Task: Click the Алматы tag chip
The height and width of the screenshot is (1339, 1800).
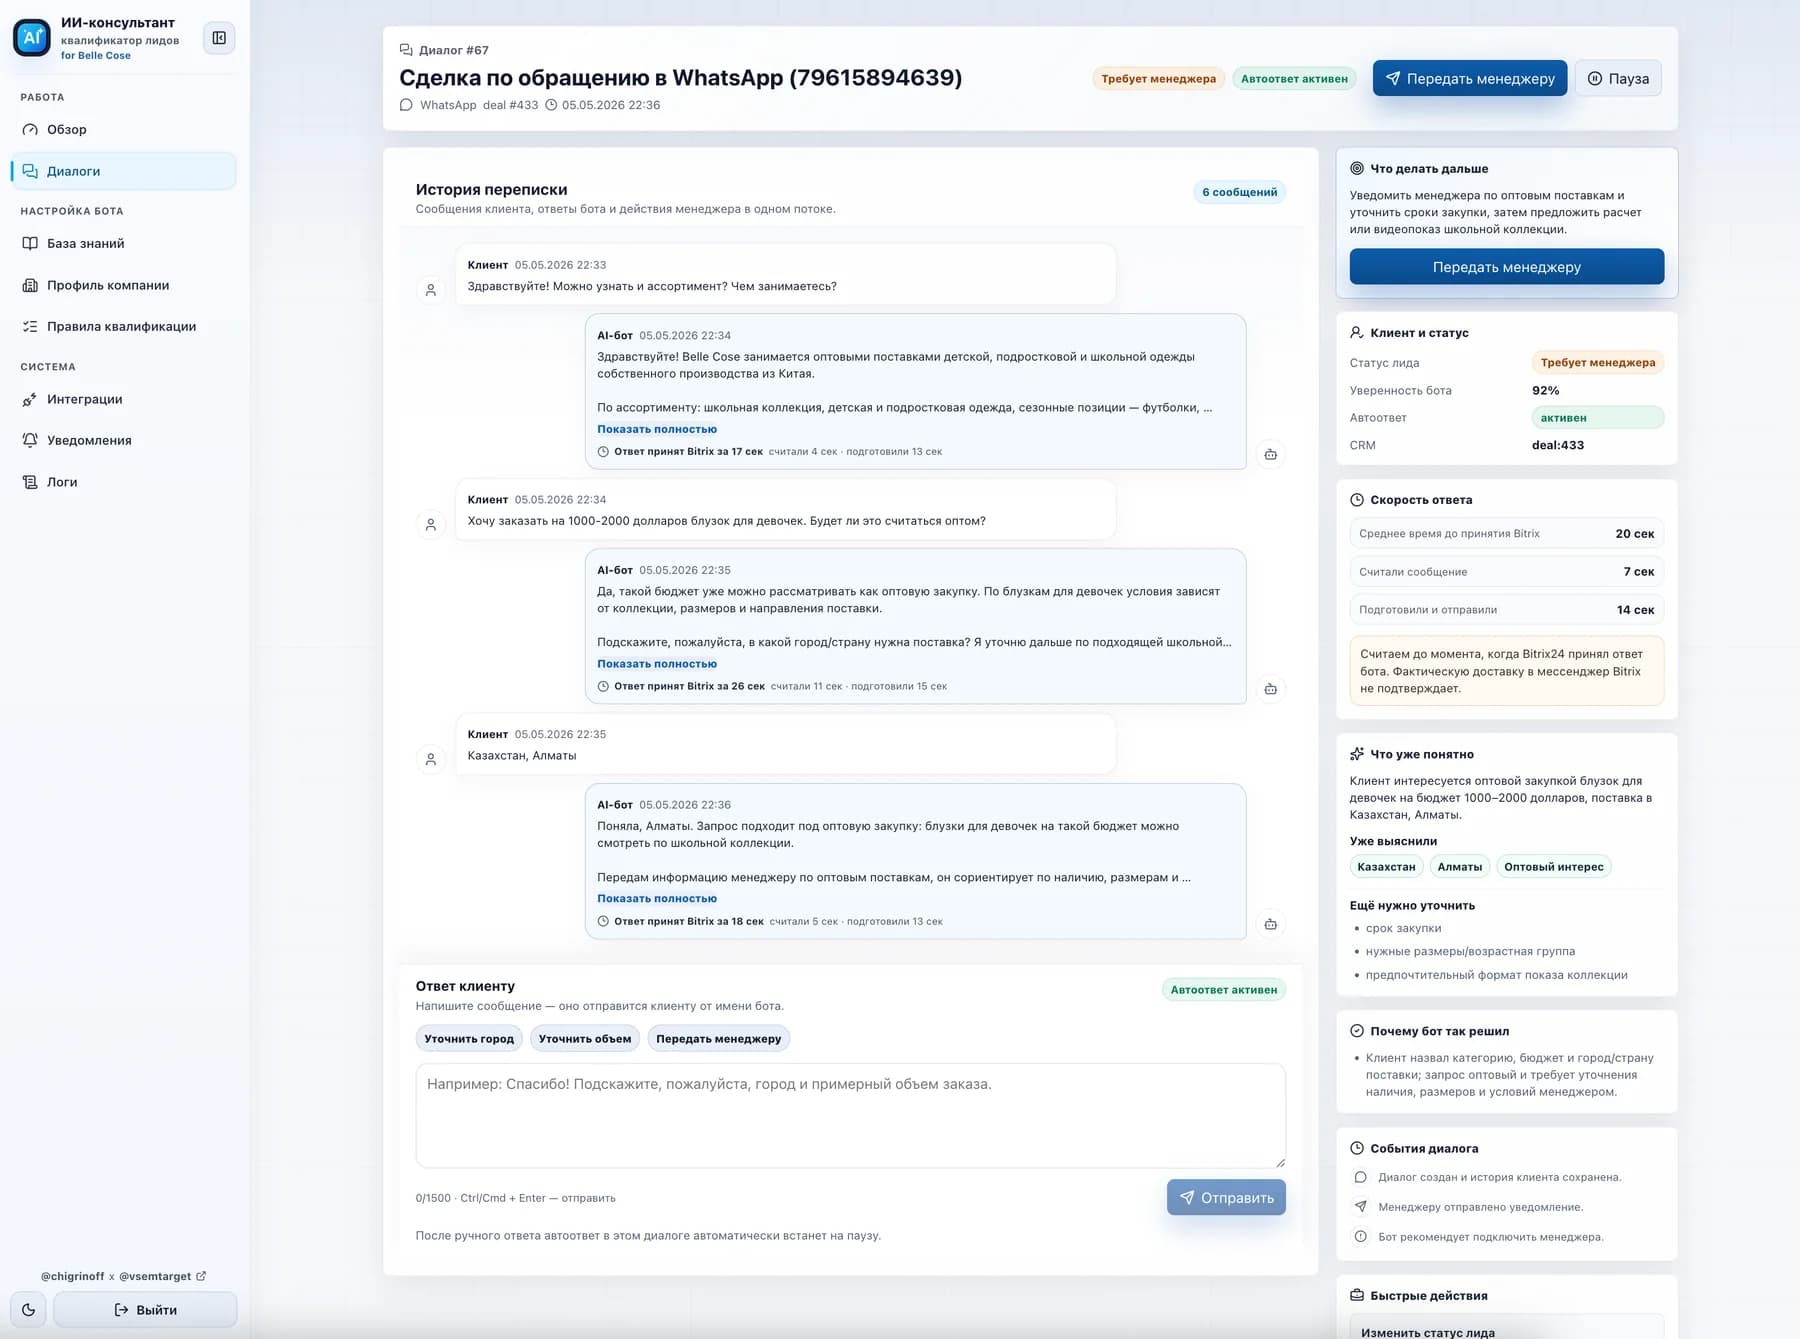Action: [1460, 867]
